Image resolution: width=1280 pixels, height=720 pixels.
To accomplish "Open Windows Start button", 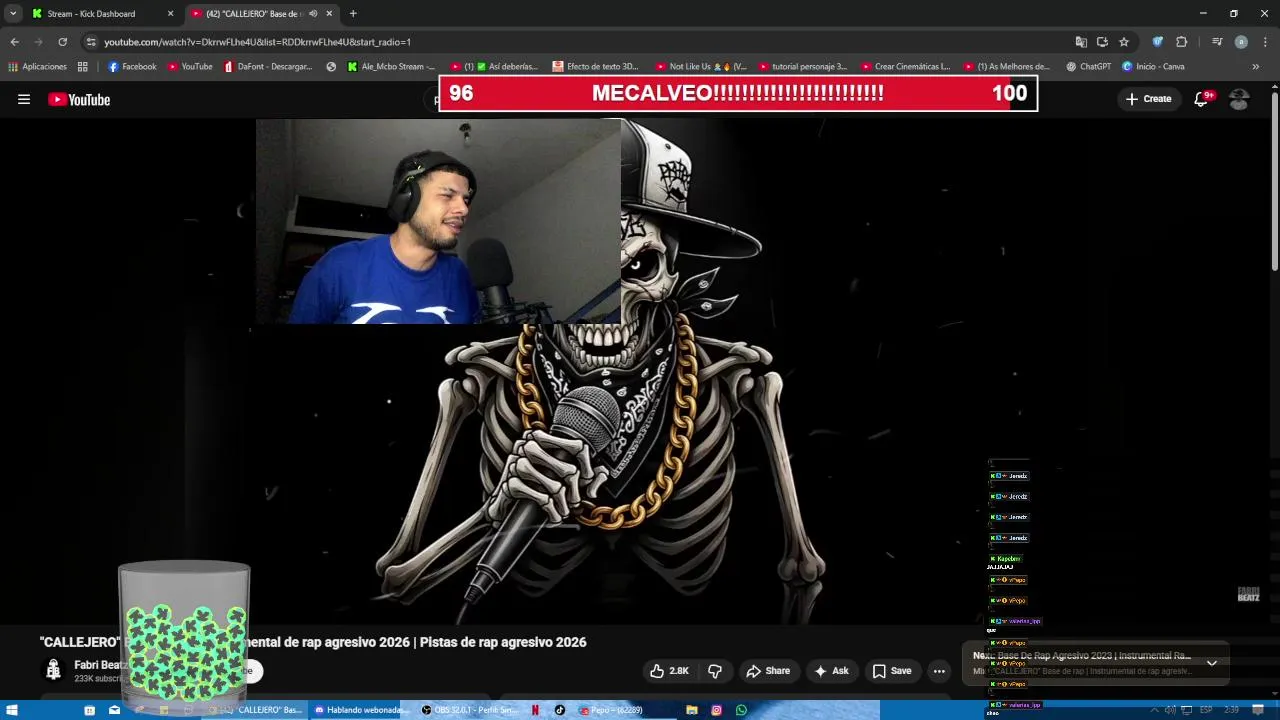I will pos(11,710).
